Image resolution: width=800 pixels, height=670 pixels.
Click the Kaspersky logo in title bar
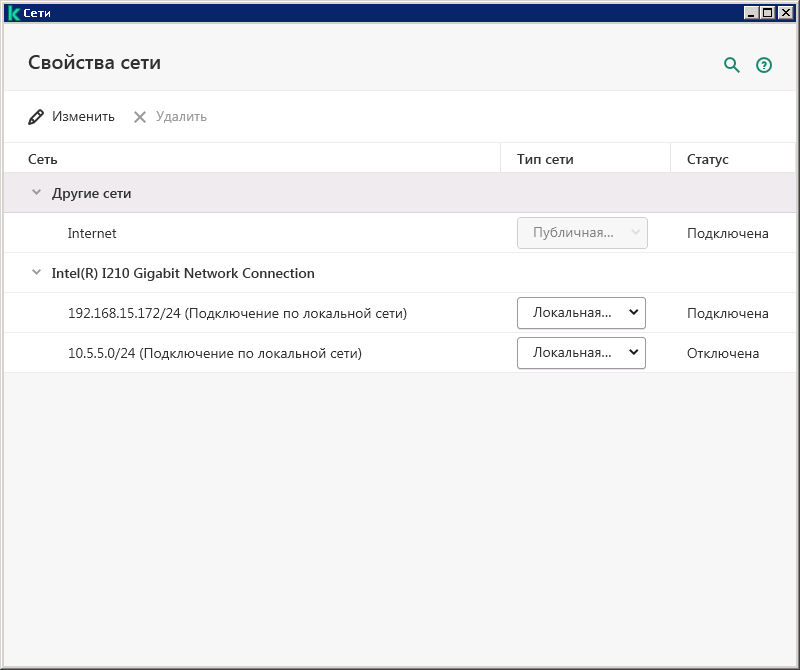[x=13, y=13]
